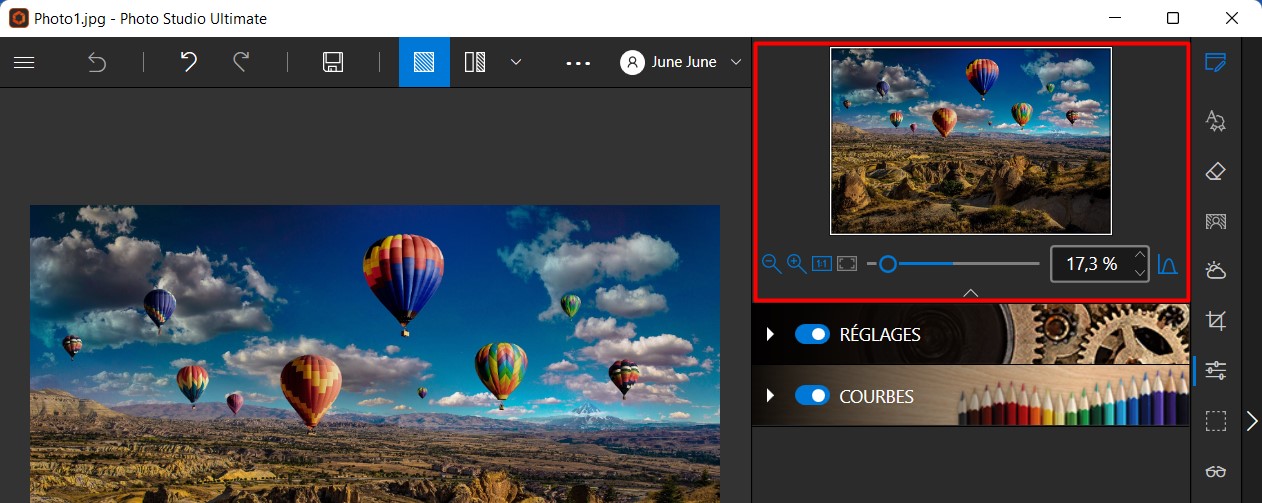Expand the COURBES section triangle
The width and height of the screenshot is (1262, 503).
click(x=770, y=396)
